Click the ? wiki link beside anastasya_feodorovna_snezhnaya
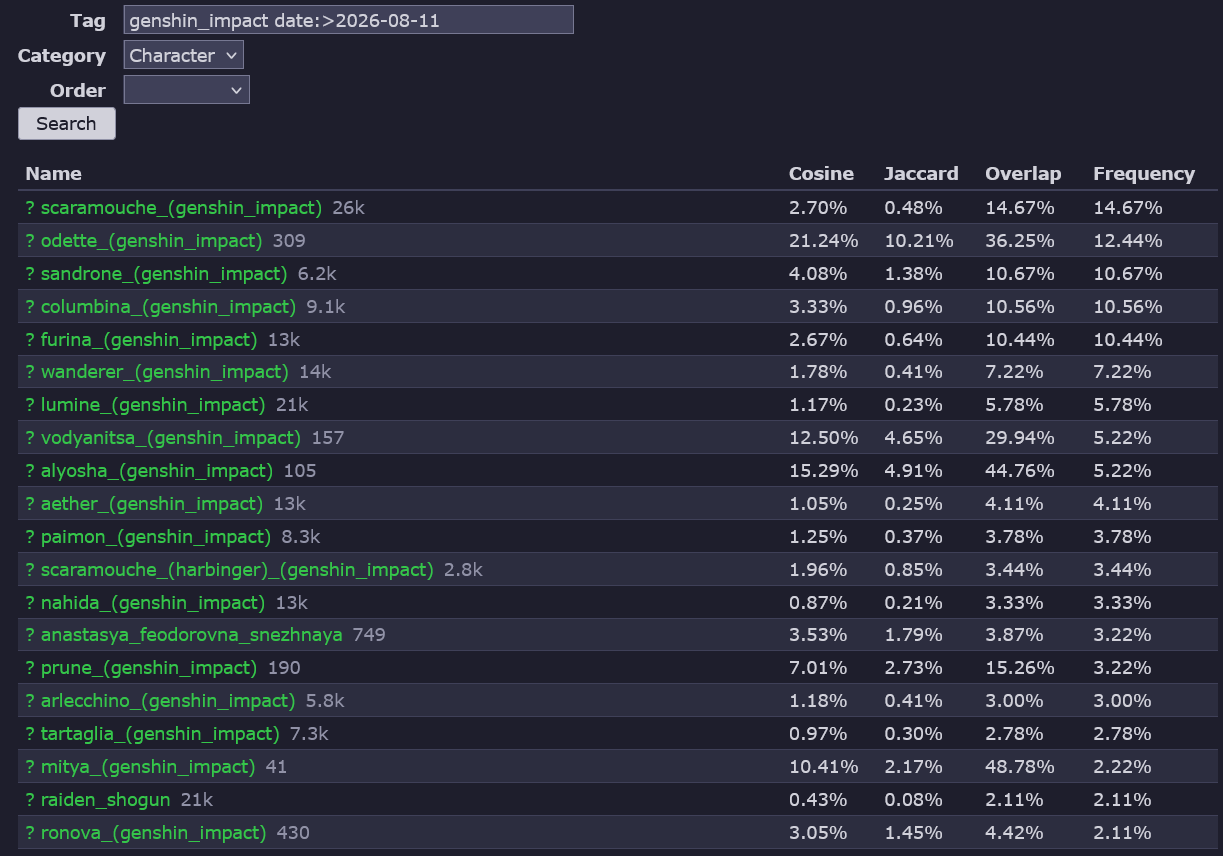1223x856 pixels. 31,635
